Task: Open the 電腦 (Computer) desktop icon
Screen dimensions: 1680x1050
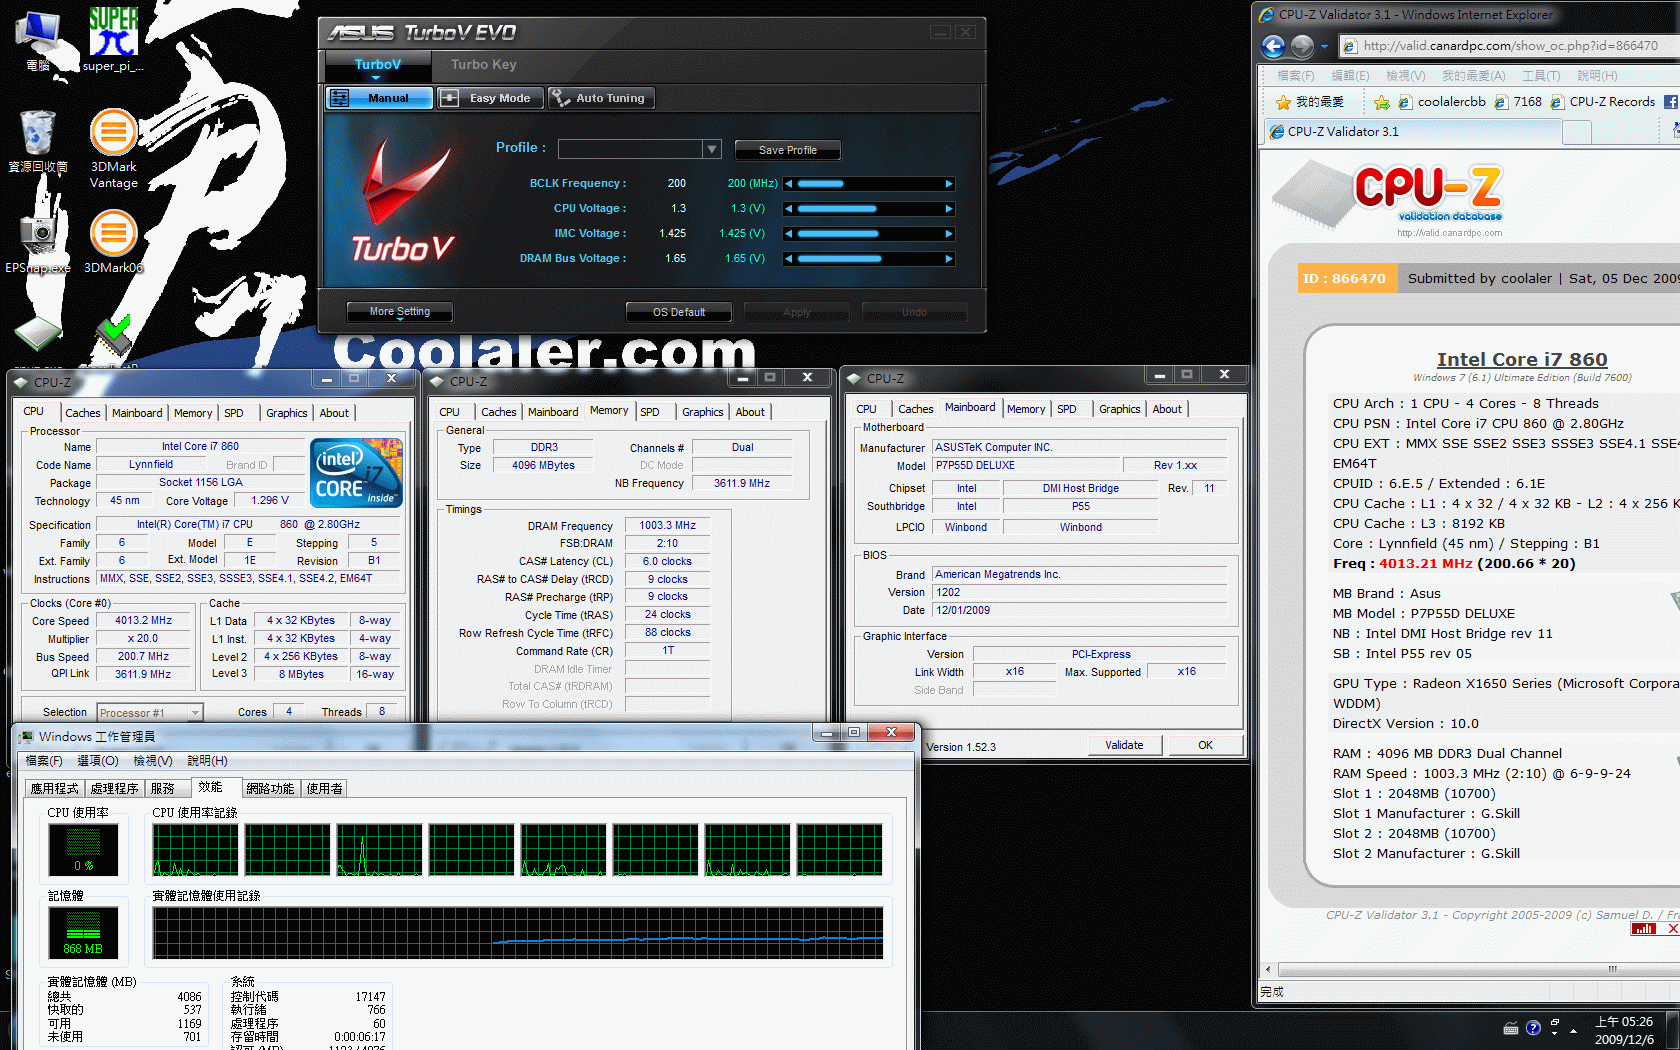Action: click(38, 40)
